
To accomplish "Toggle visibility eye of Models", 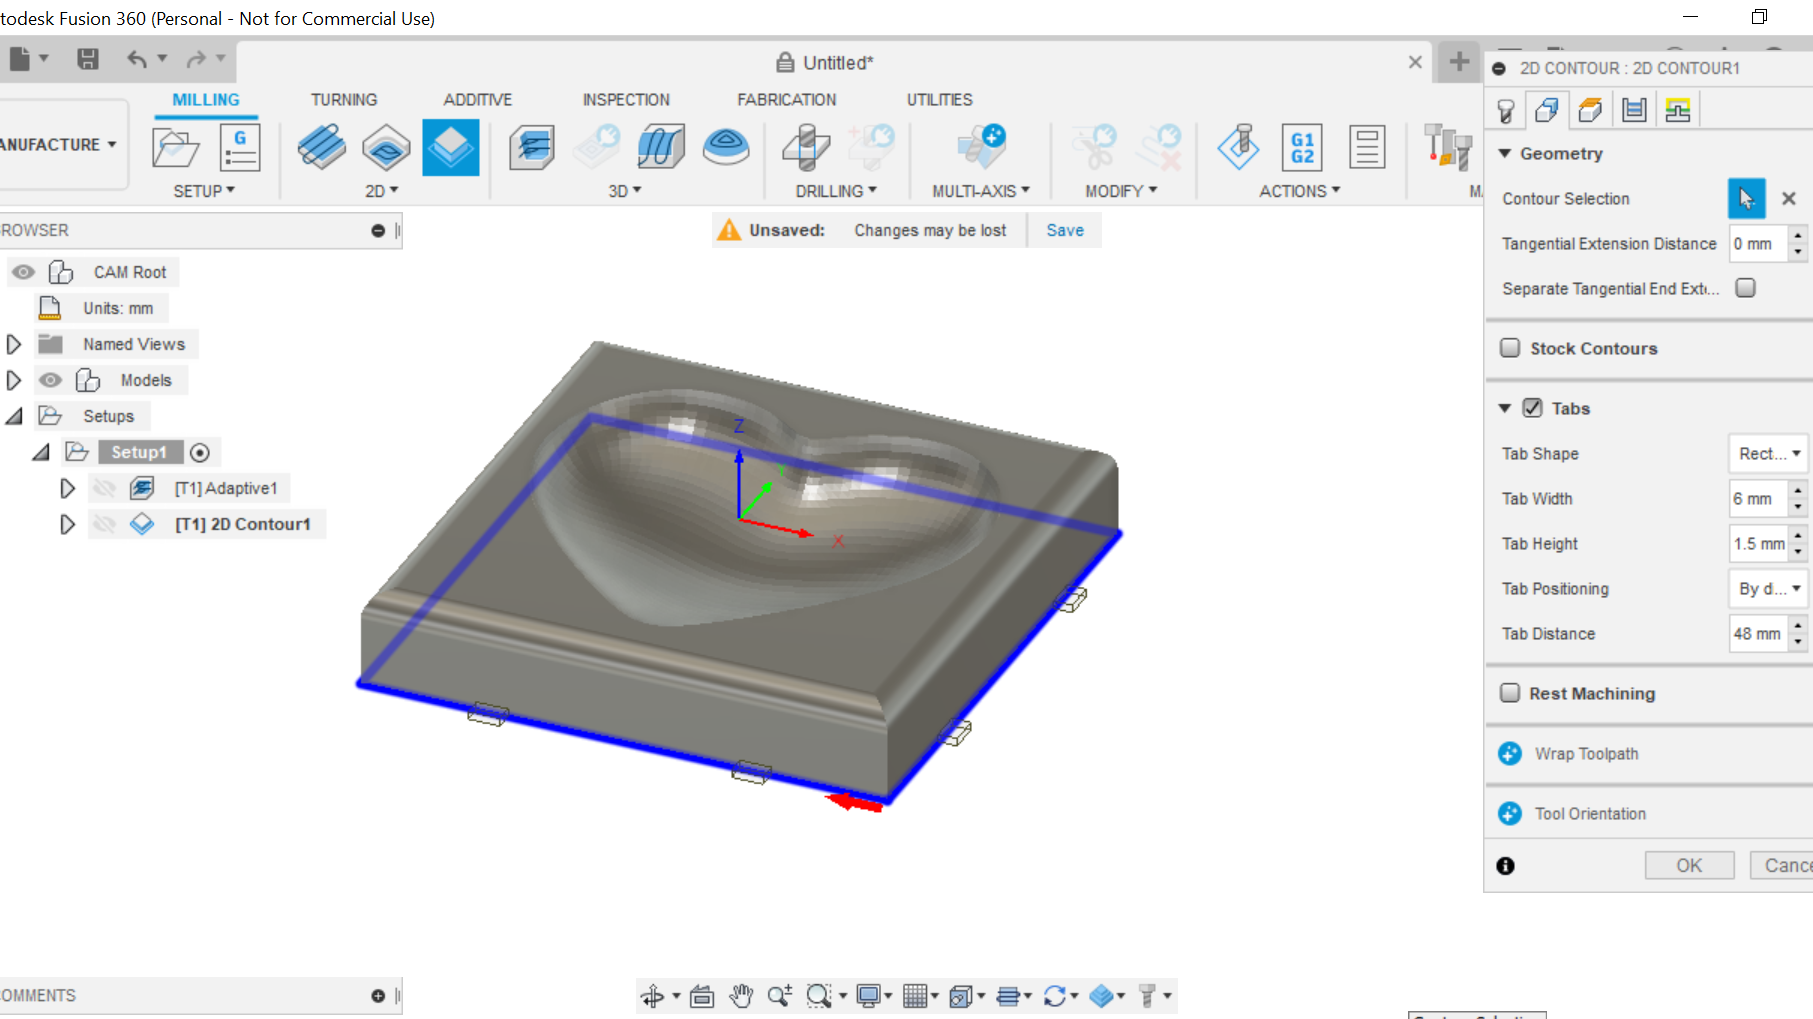I will pyautogui.click(x=50, y=380).
